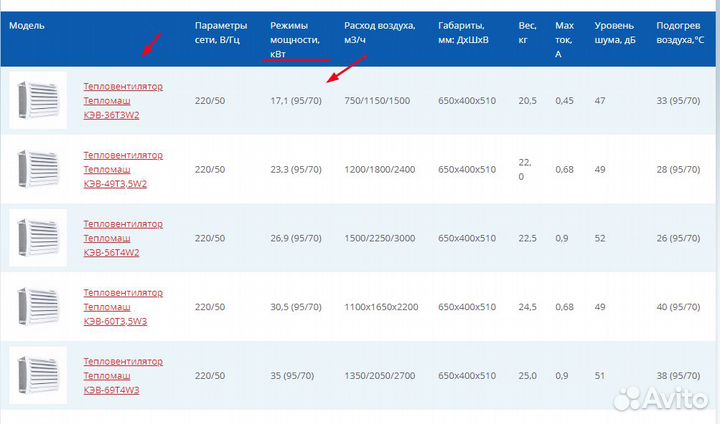The image size is (720, 424).
Task: Open the Тепломаш КЭВ-56Т4W2 product link
Action: click(x=122, y=238)
